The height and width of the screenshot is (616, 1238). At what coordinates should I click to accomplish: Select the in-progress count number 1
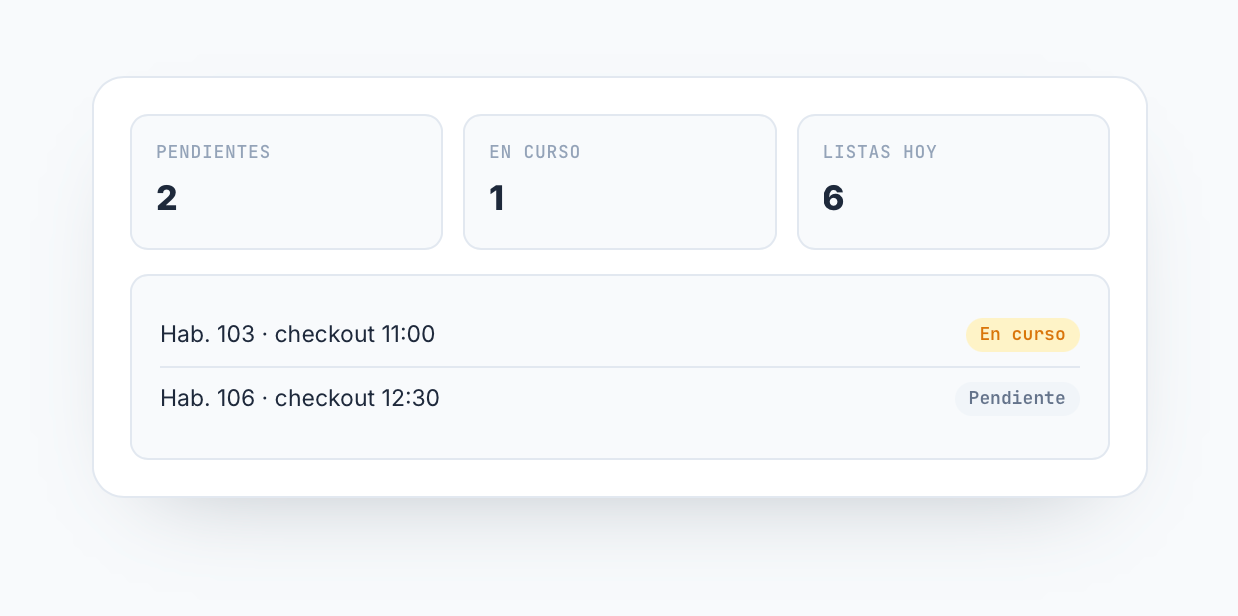pyautogui.click(x=497, y=198)
